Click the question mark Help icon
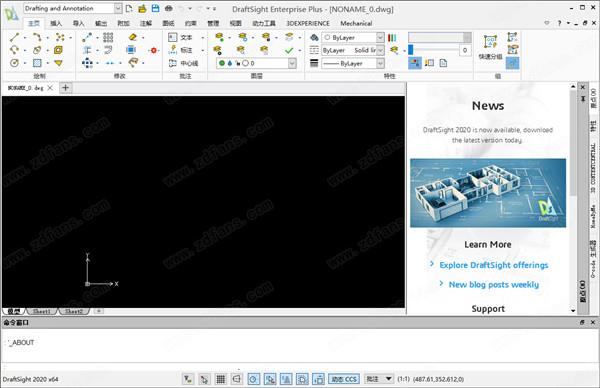This screenshot has height=388, width=600. [559, 23]
